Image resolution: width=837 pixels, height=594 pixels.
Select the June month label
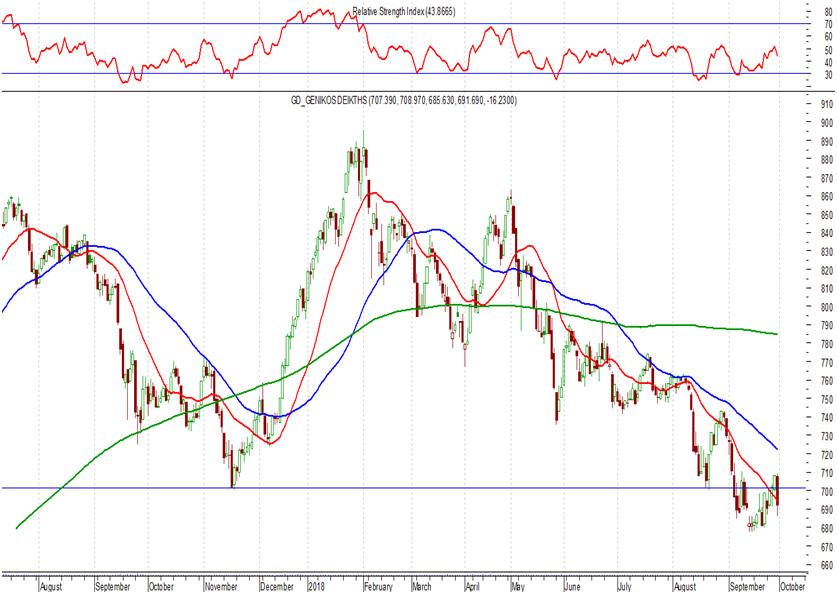point(572,586)
